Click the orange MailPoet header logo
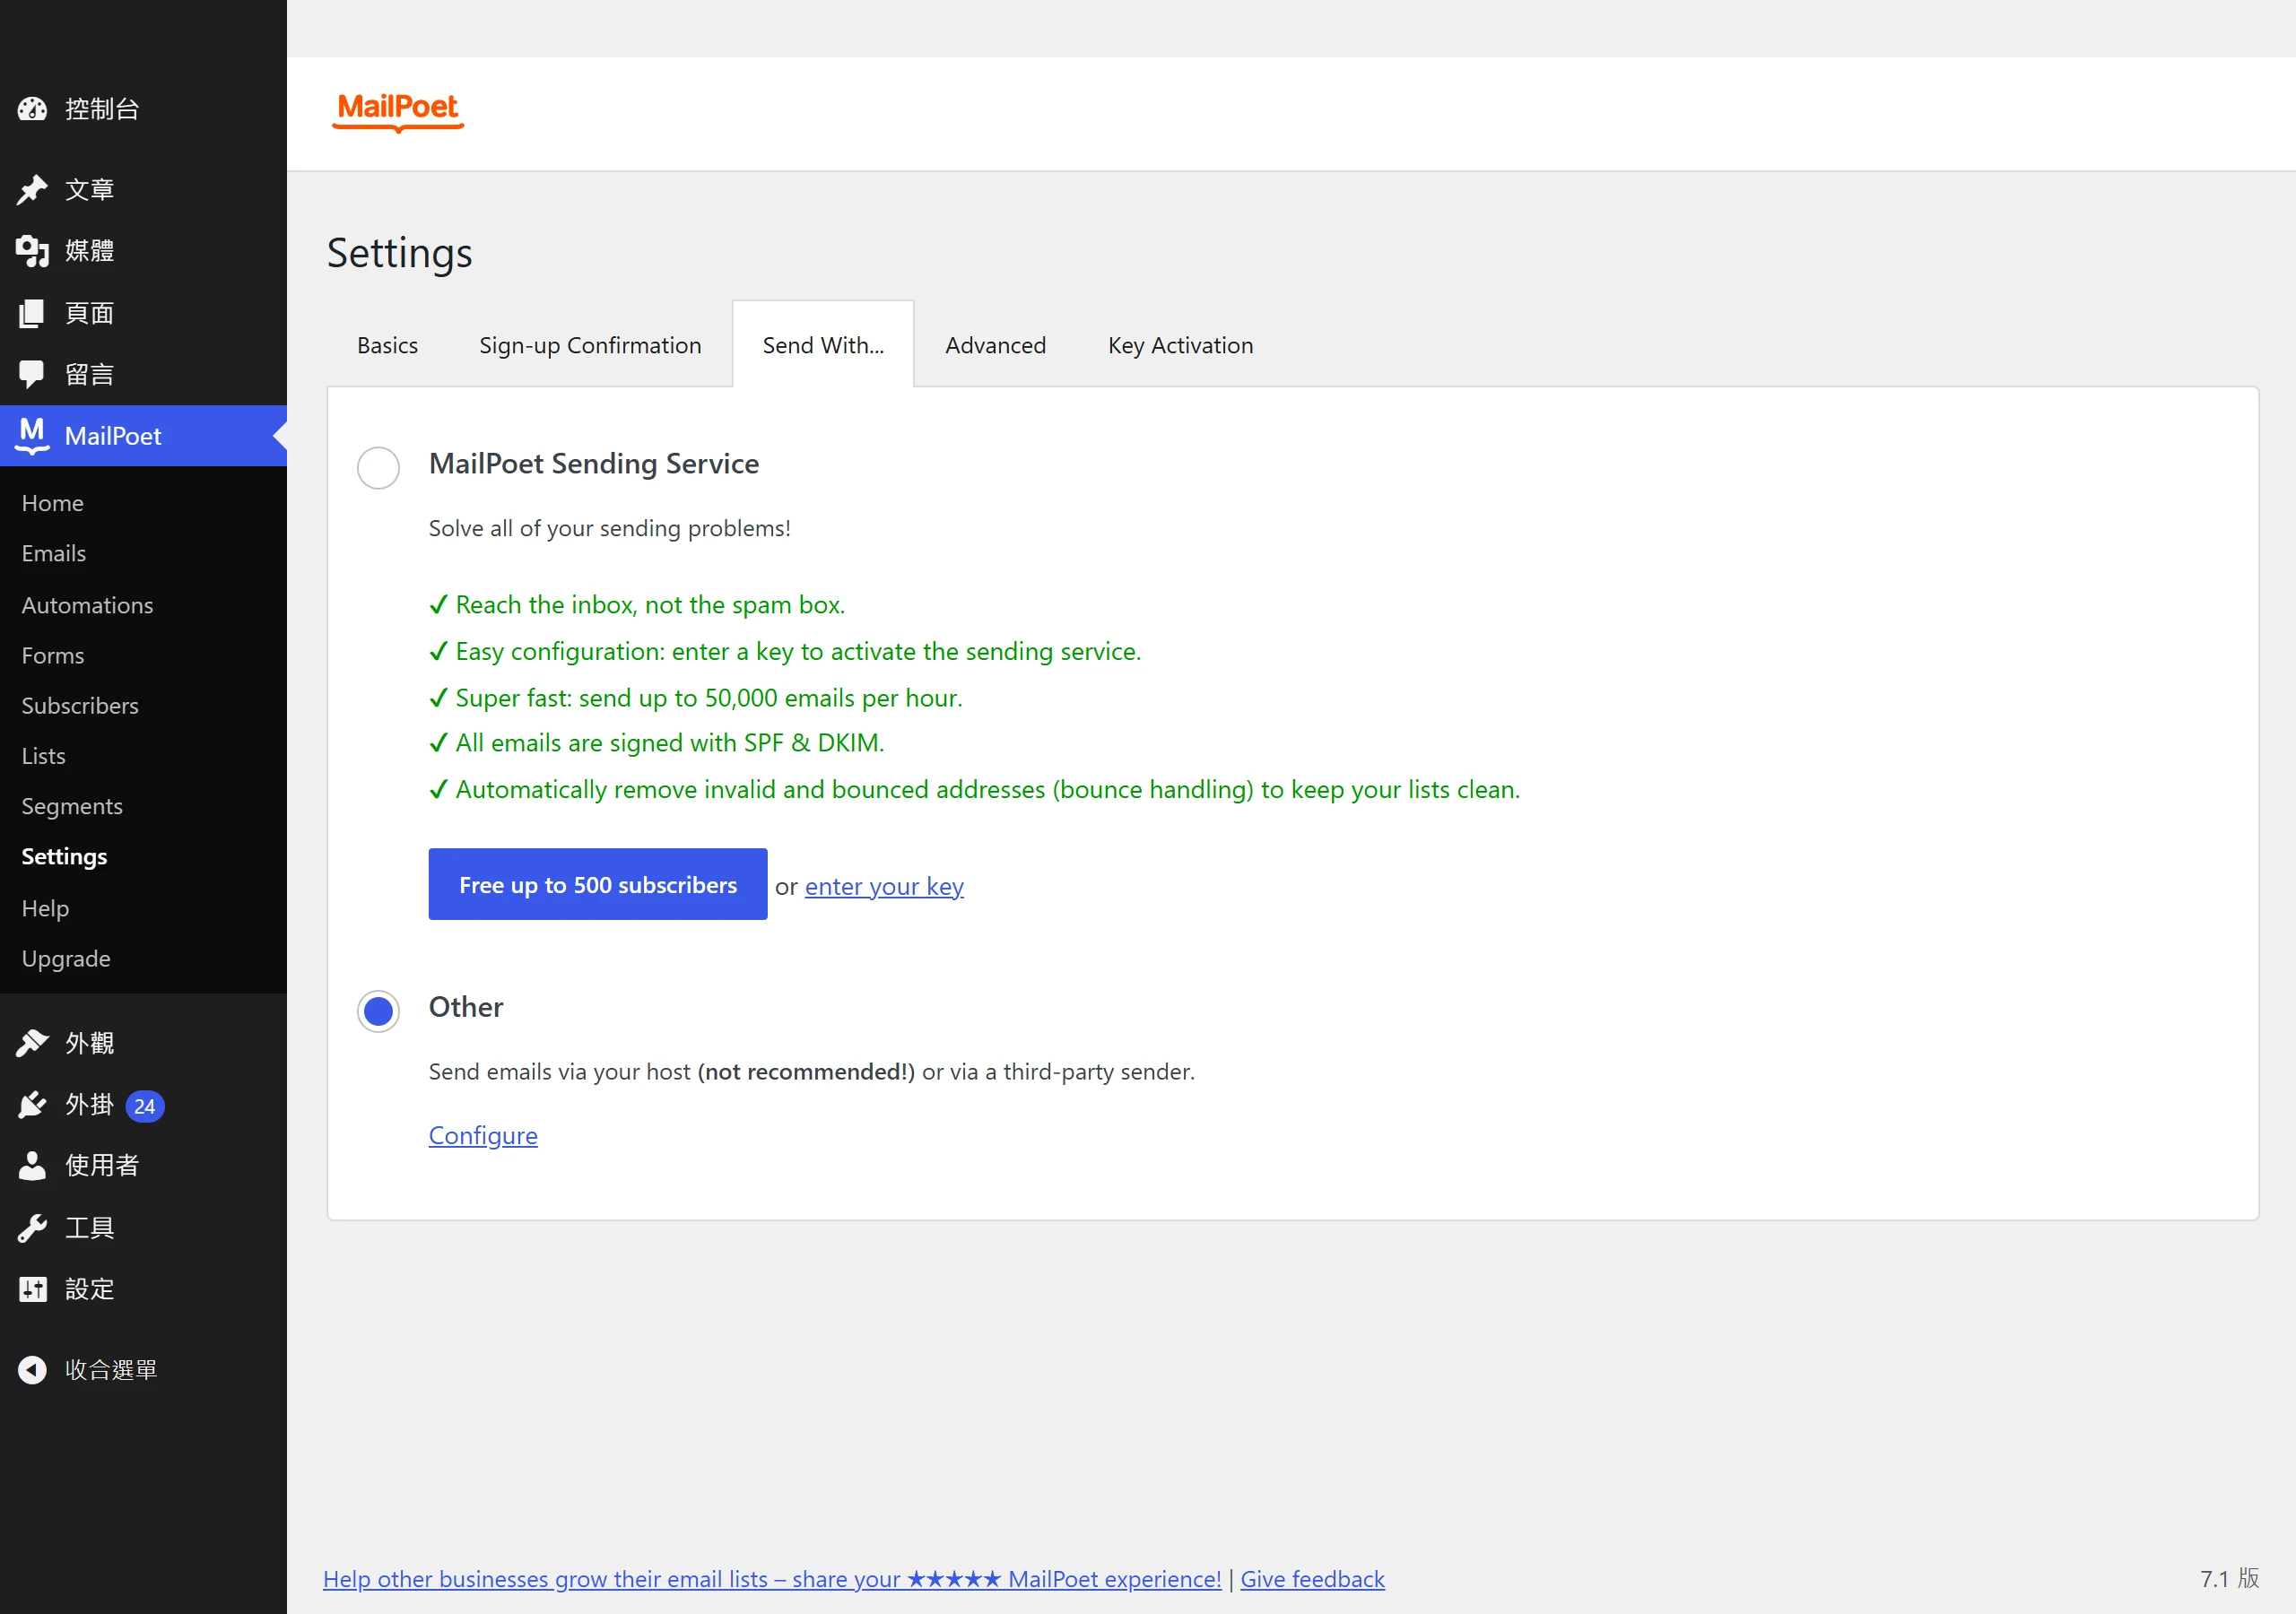The image size is (2296, 1614). point(398,111)
